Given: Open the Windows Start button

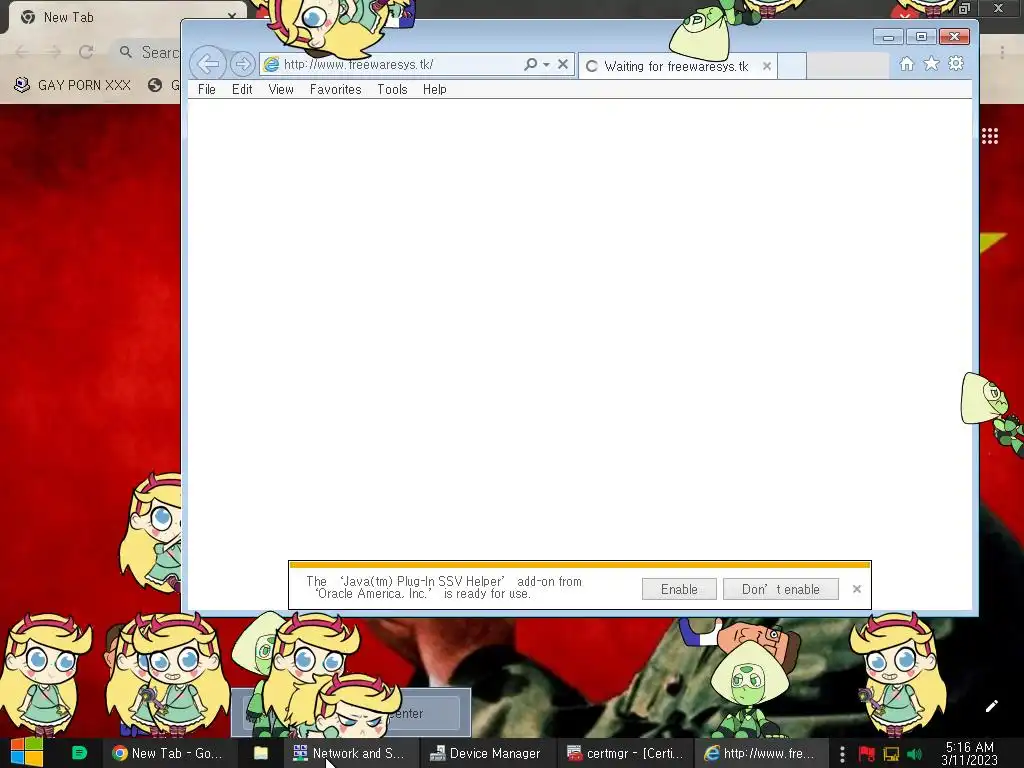Looking at the screenshot, I should 27,753.
